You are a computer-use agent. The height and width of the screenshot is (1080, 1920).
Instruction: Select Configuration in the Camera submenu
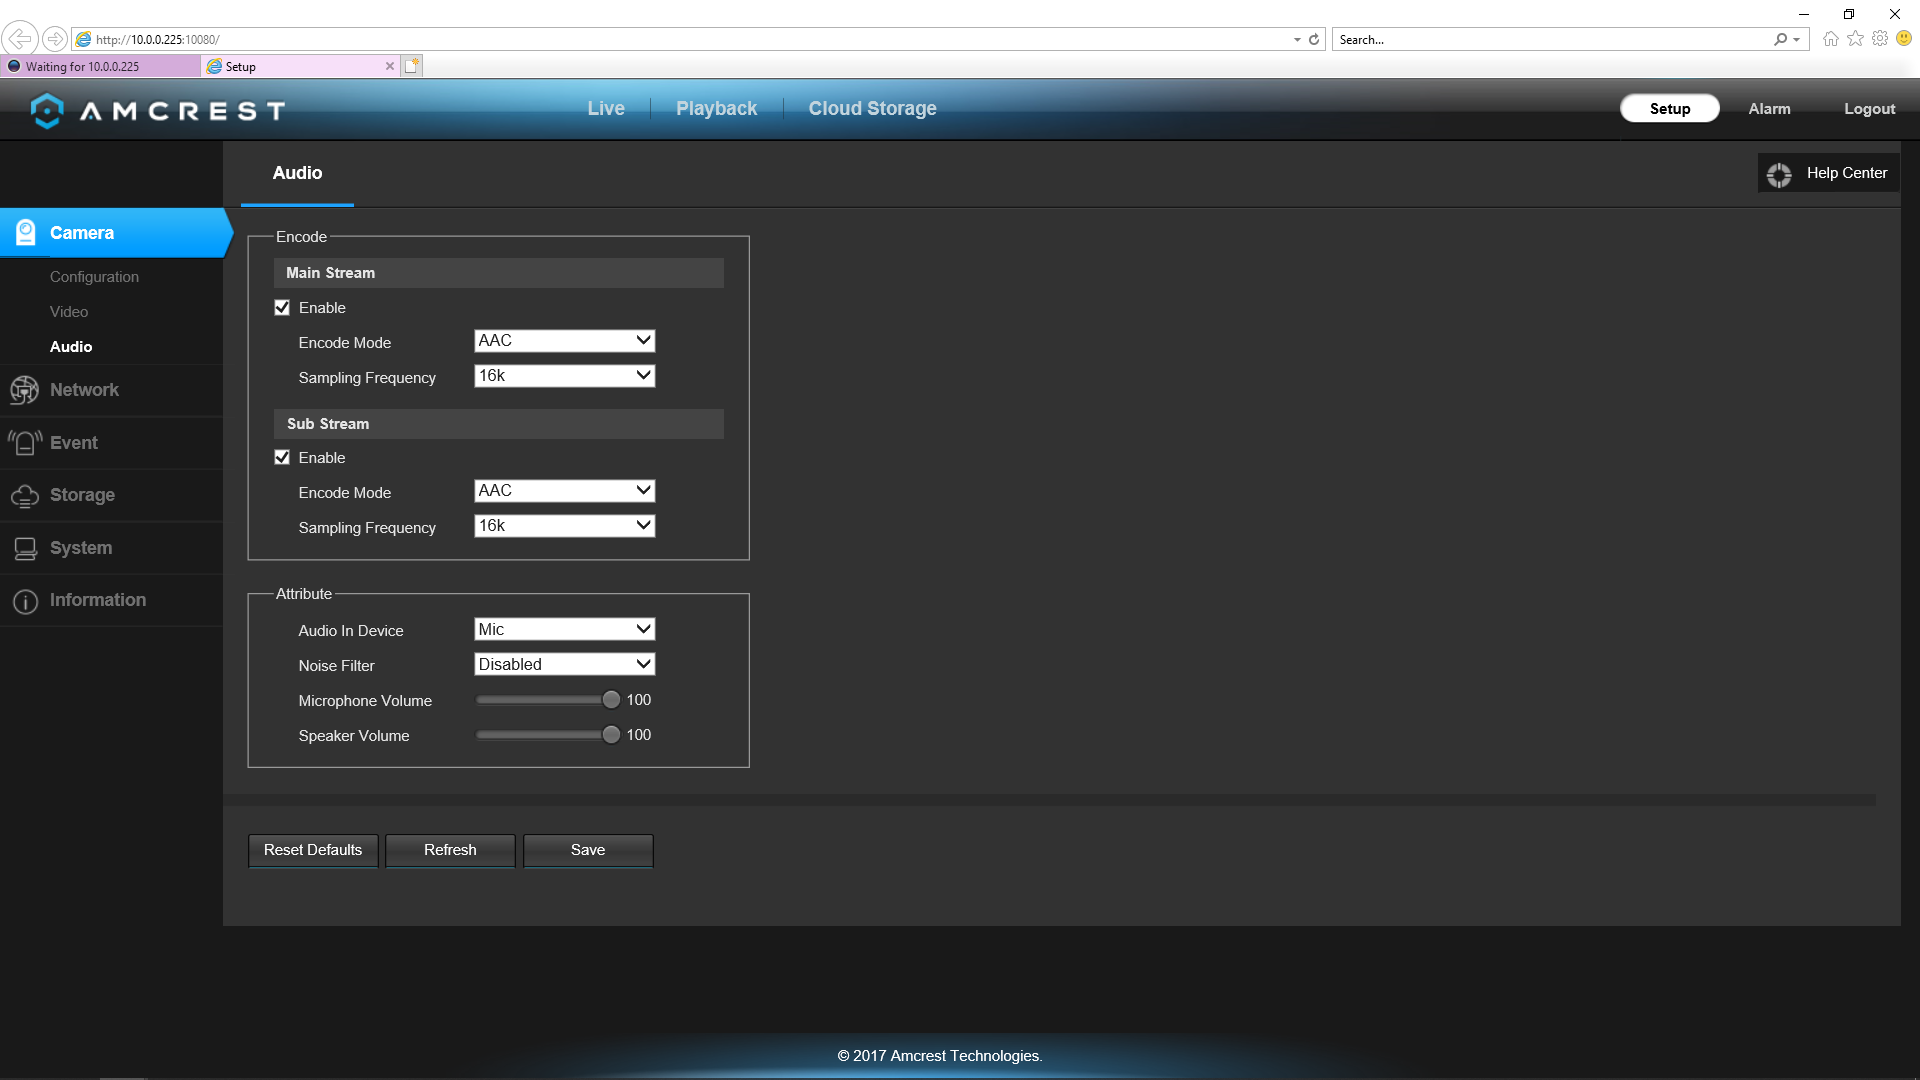[x=94, y=277]
